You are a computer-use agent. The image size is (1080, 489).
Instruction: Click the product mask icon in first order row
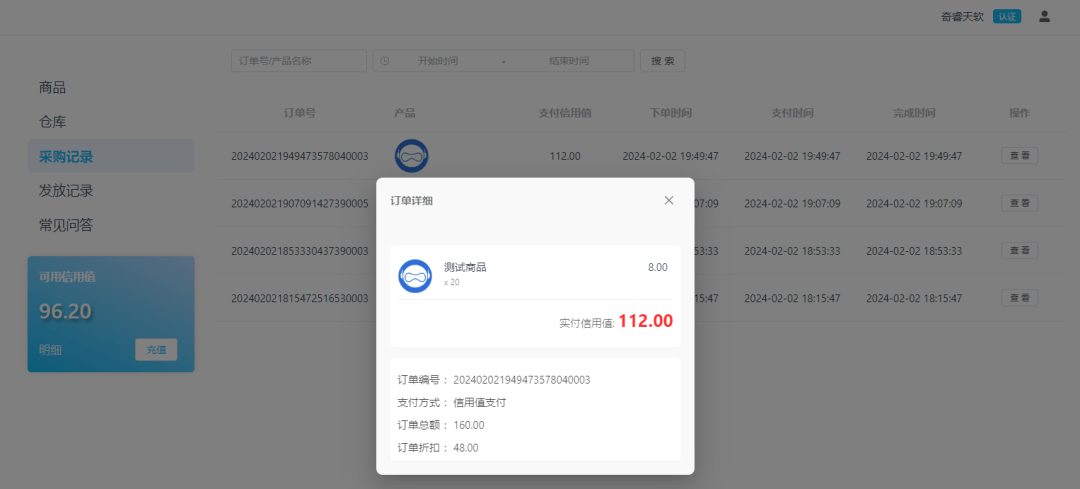pos(412,156)
